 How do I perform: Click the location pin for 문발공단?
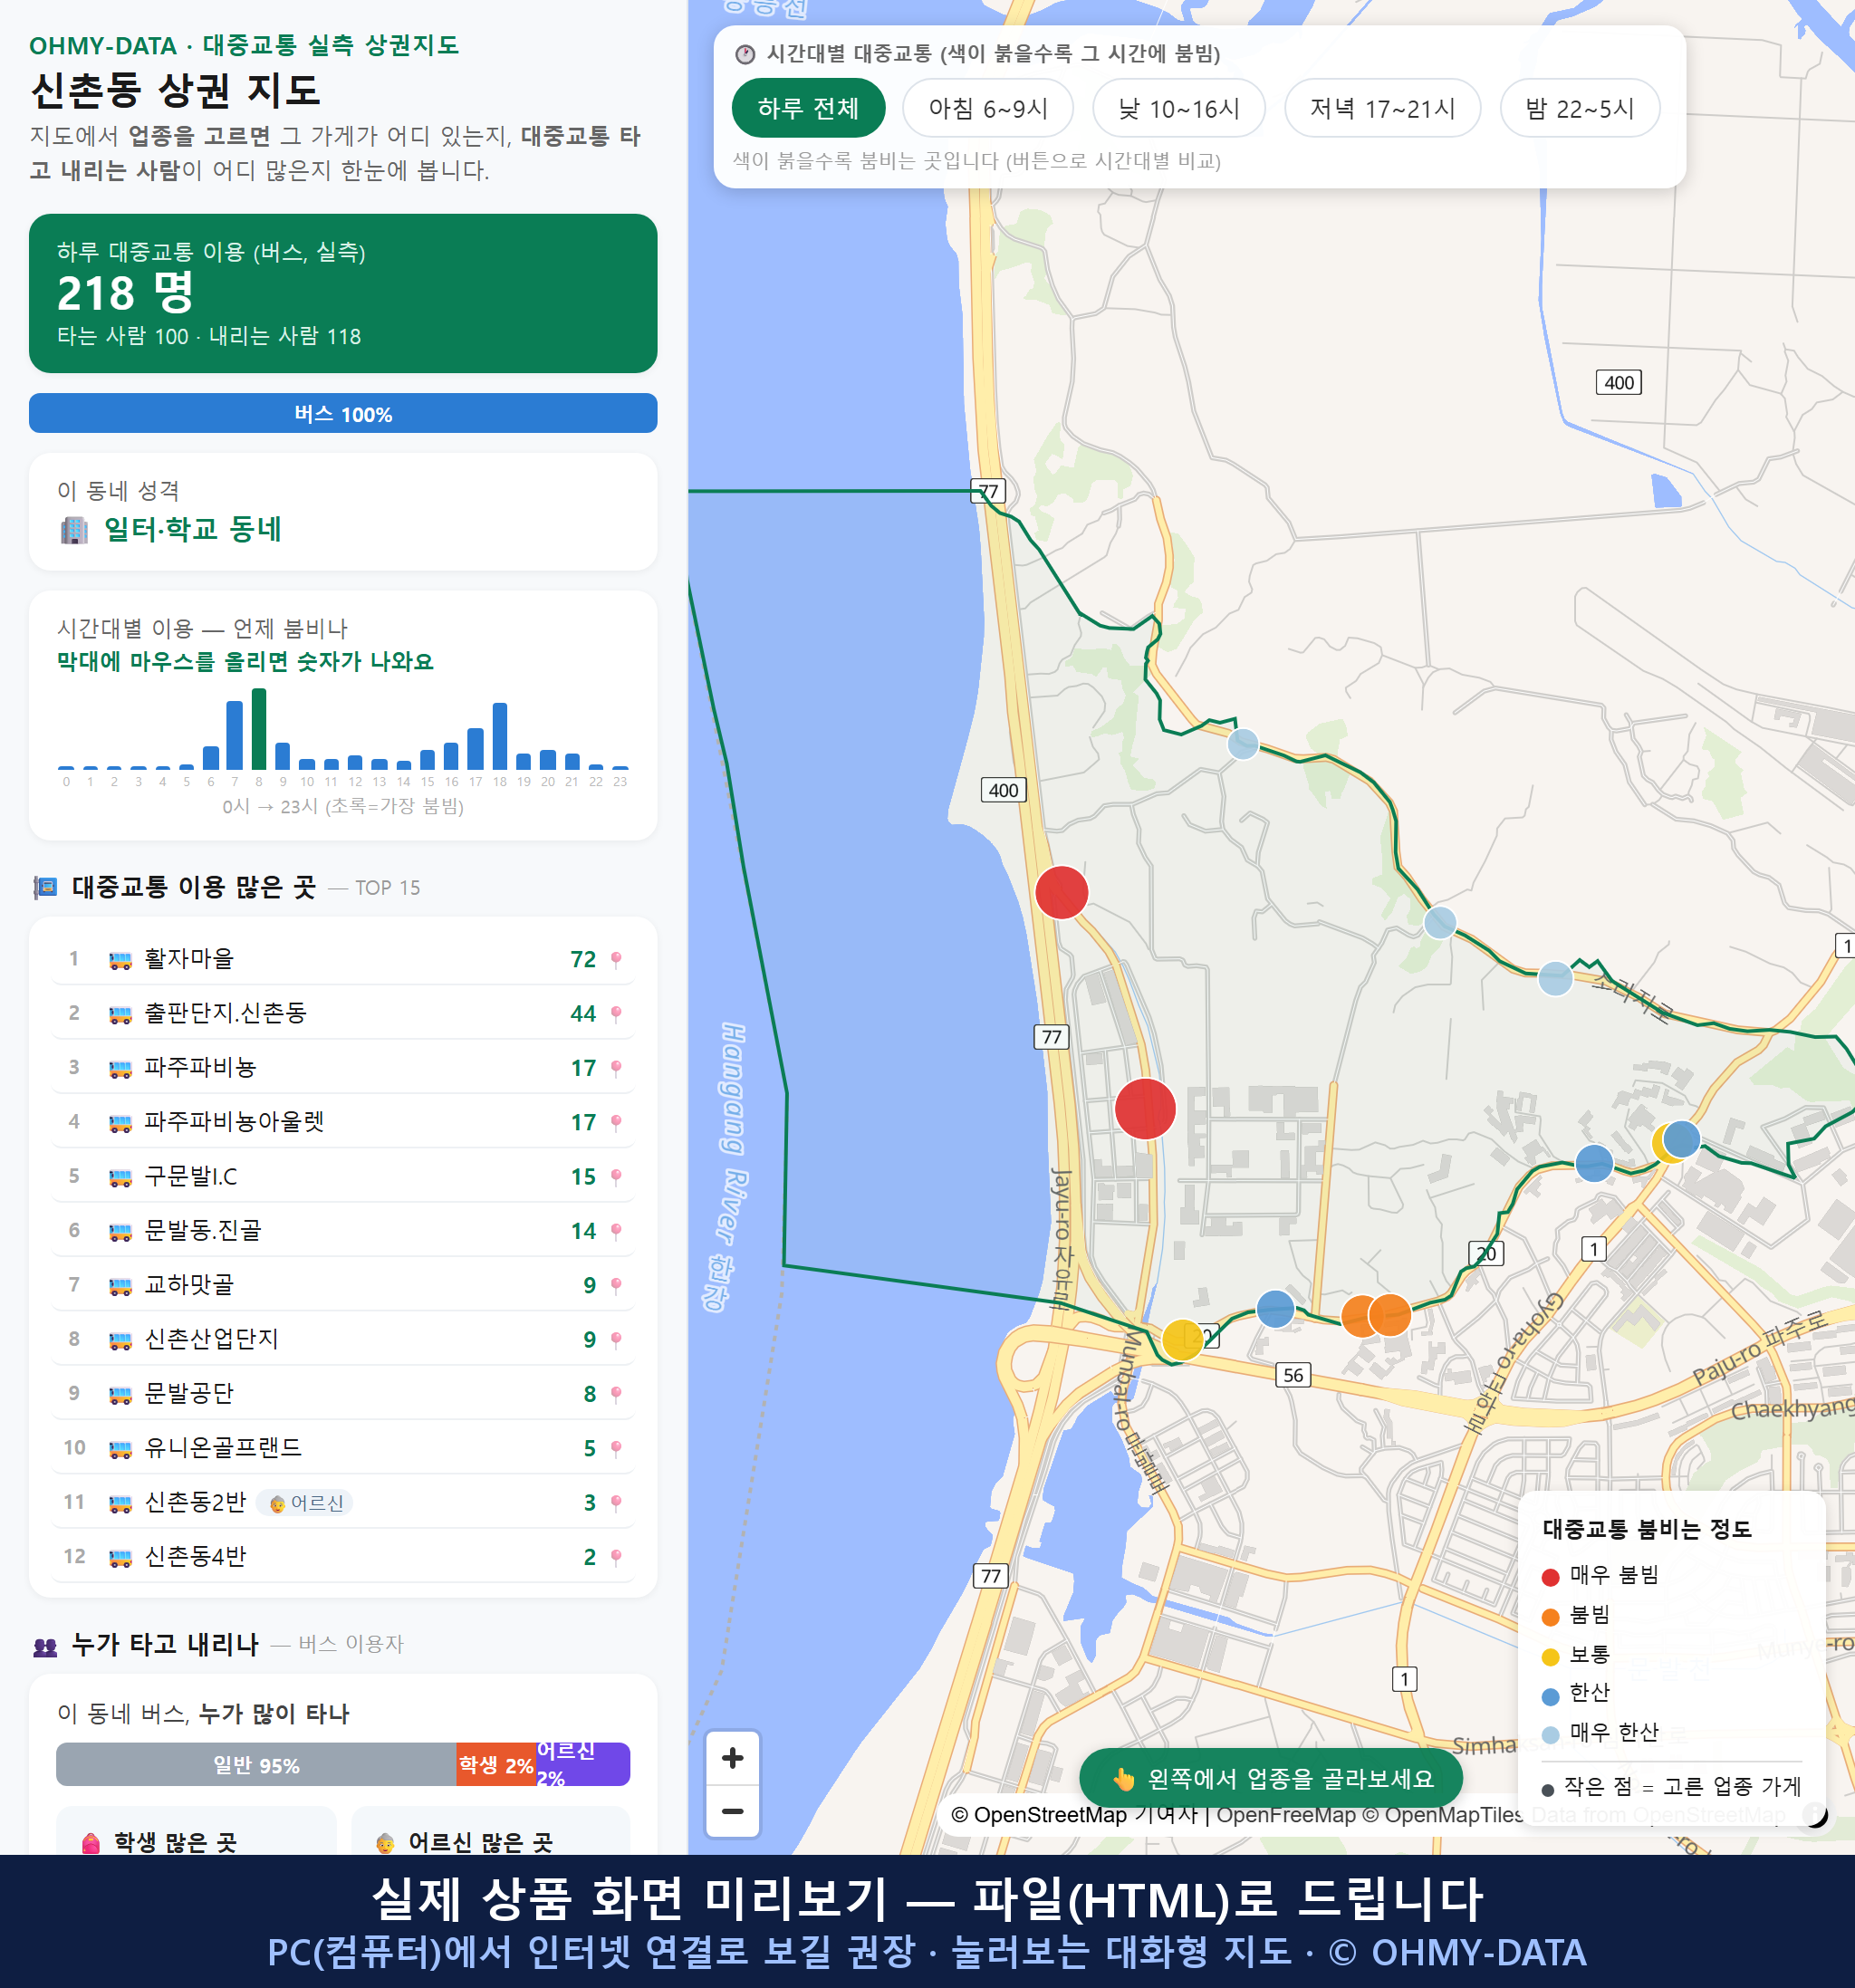point(616,1394)
